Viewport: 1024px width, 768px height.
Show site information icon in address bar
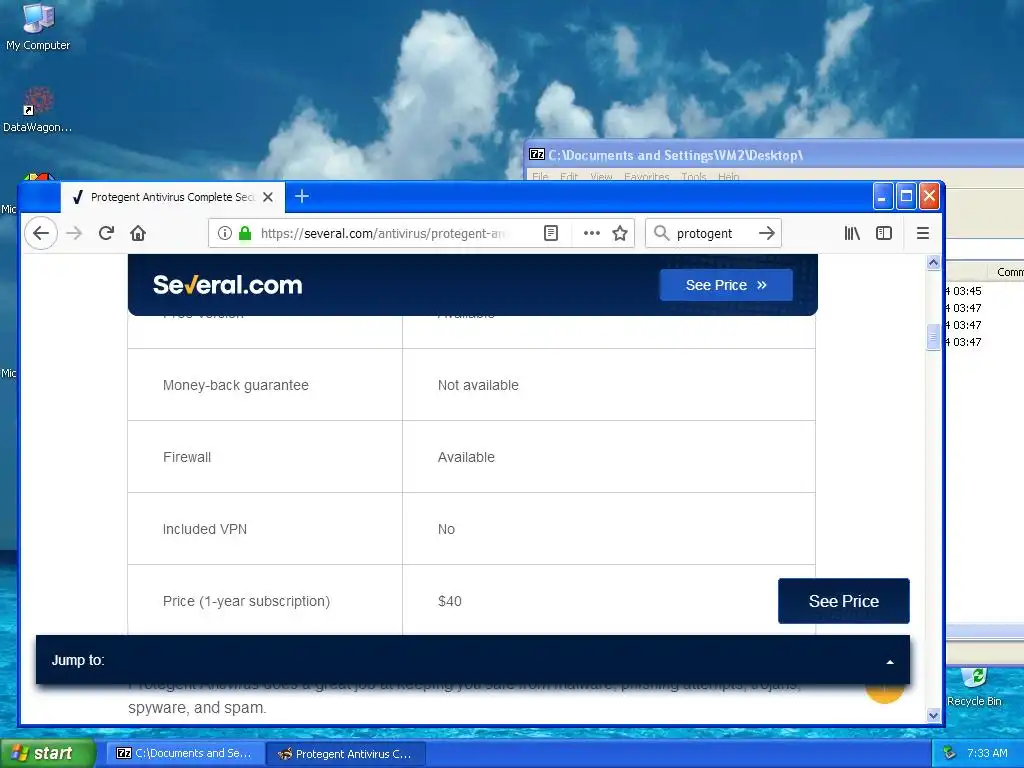[x=224, y=233]
